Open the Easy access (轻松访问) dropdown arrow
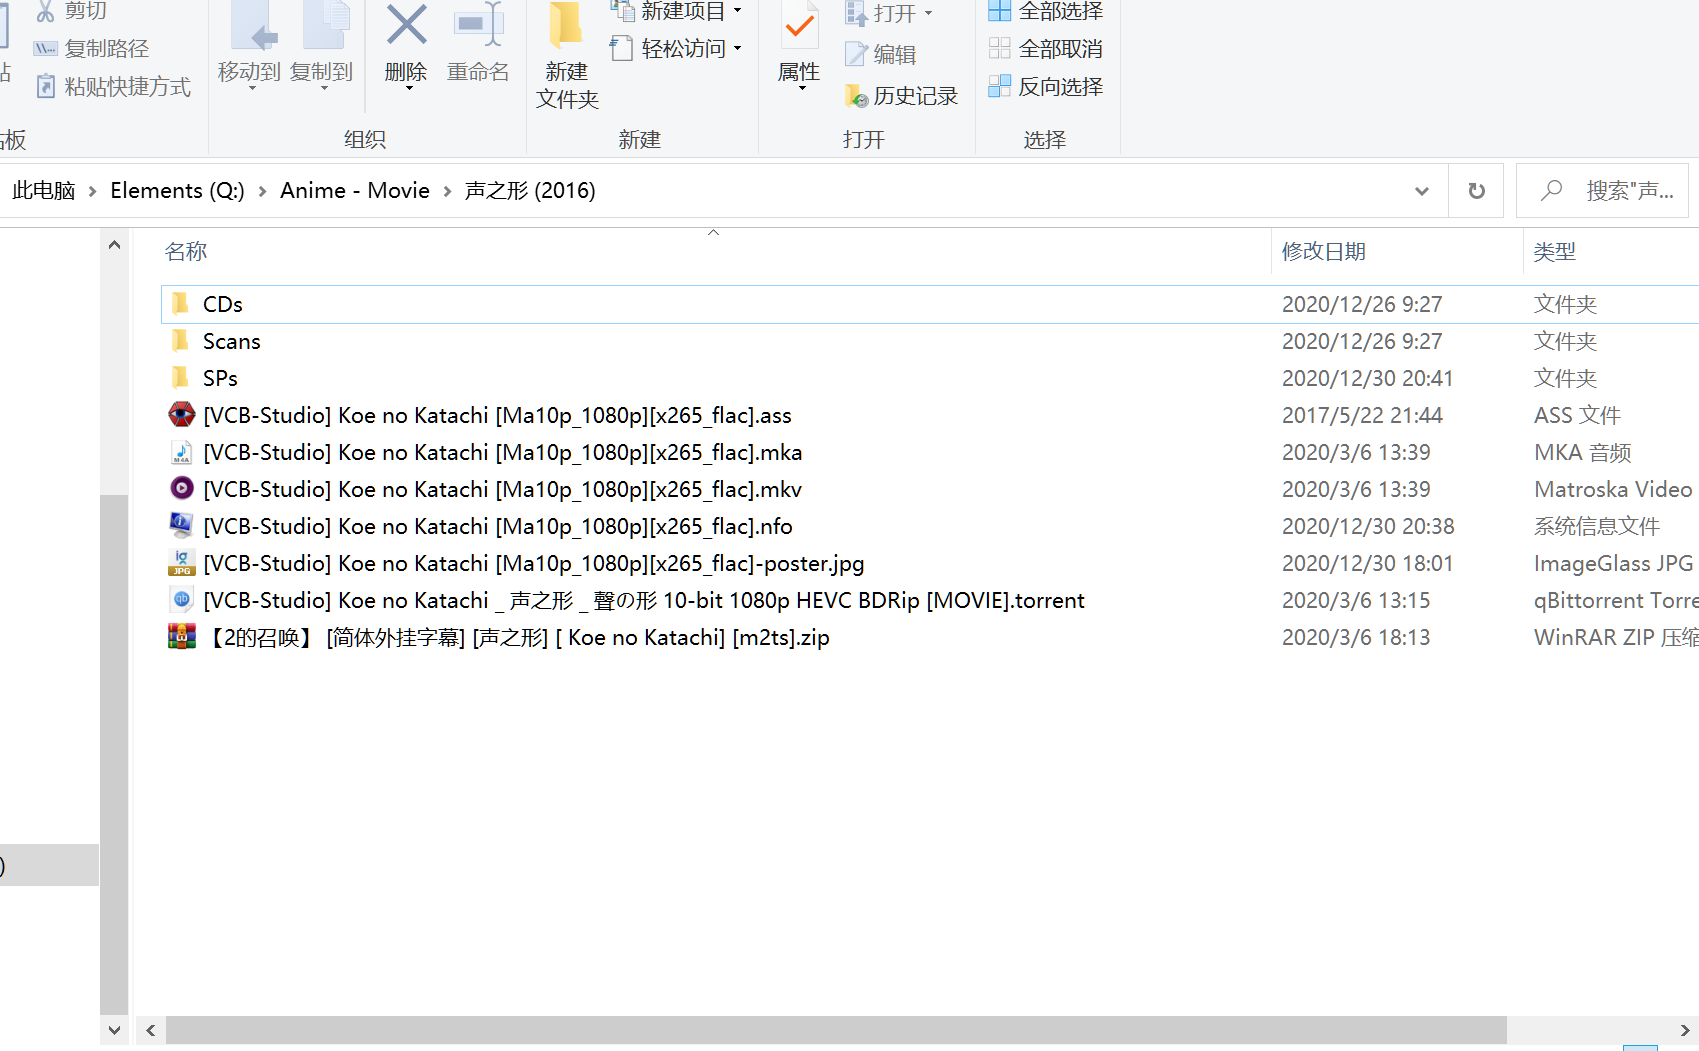This screenshot has height=1051, width=1699. point(738,48)
